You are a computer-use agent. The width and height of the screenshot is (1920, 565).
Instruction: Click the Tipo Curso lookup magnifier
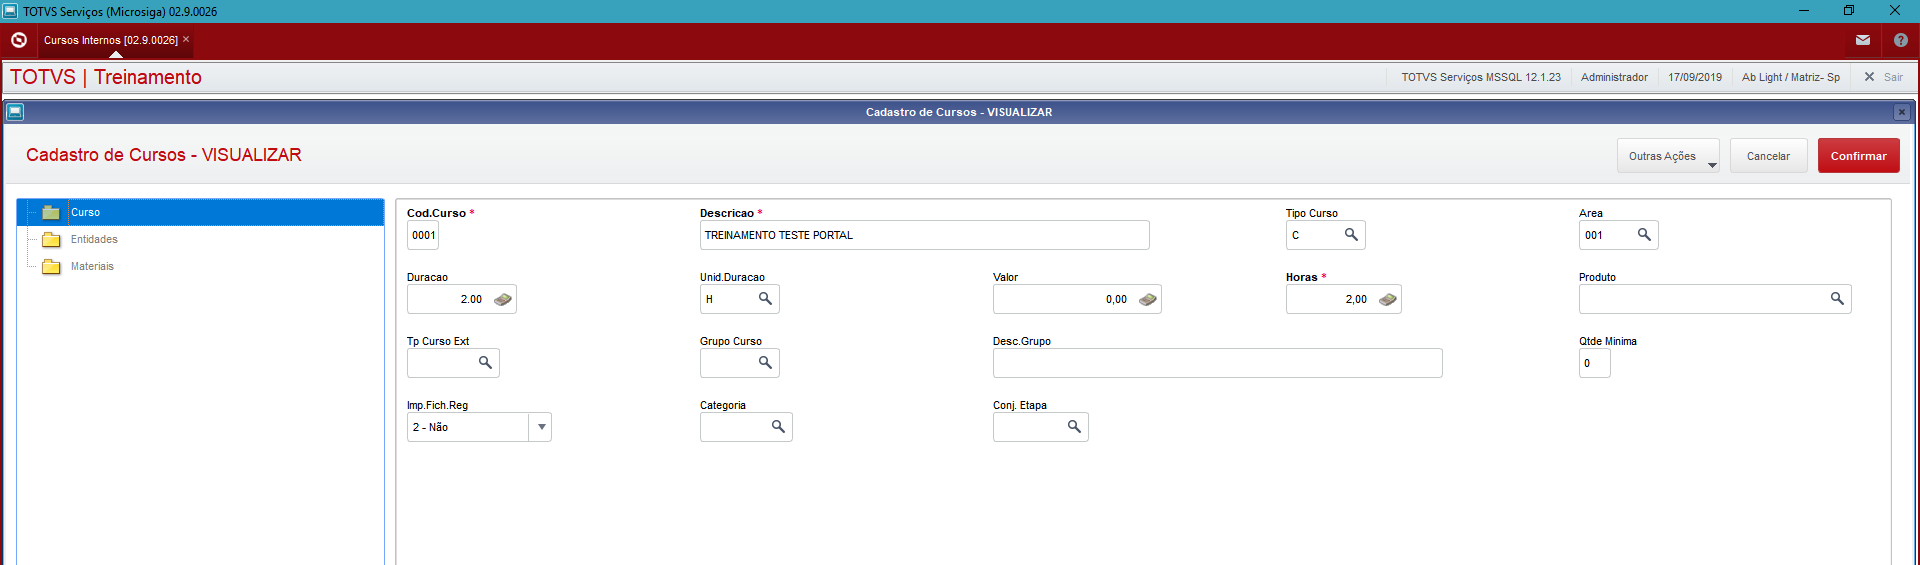coord(1351,235)
